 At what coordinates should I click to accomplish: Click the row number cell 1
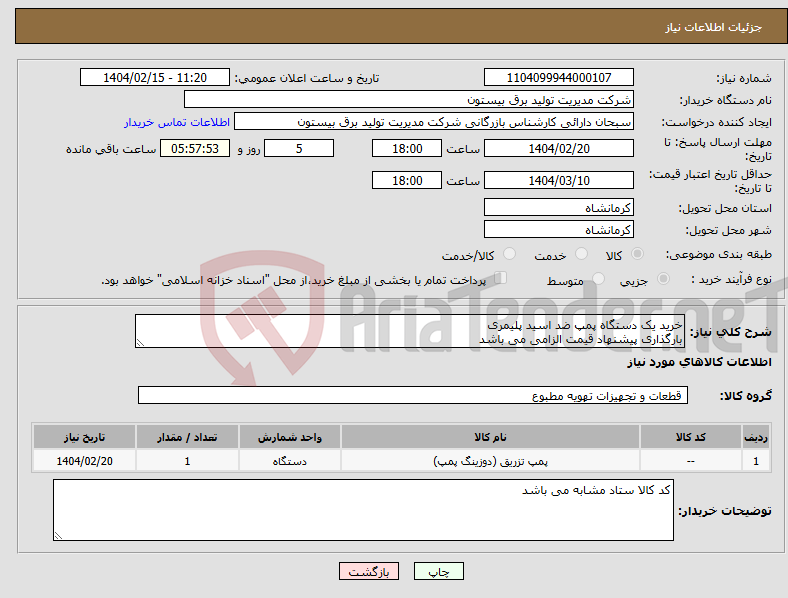(756, 461)
